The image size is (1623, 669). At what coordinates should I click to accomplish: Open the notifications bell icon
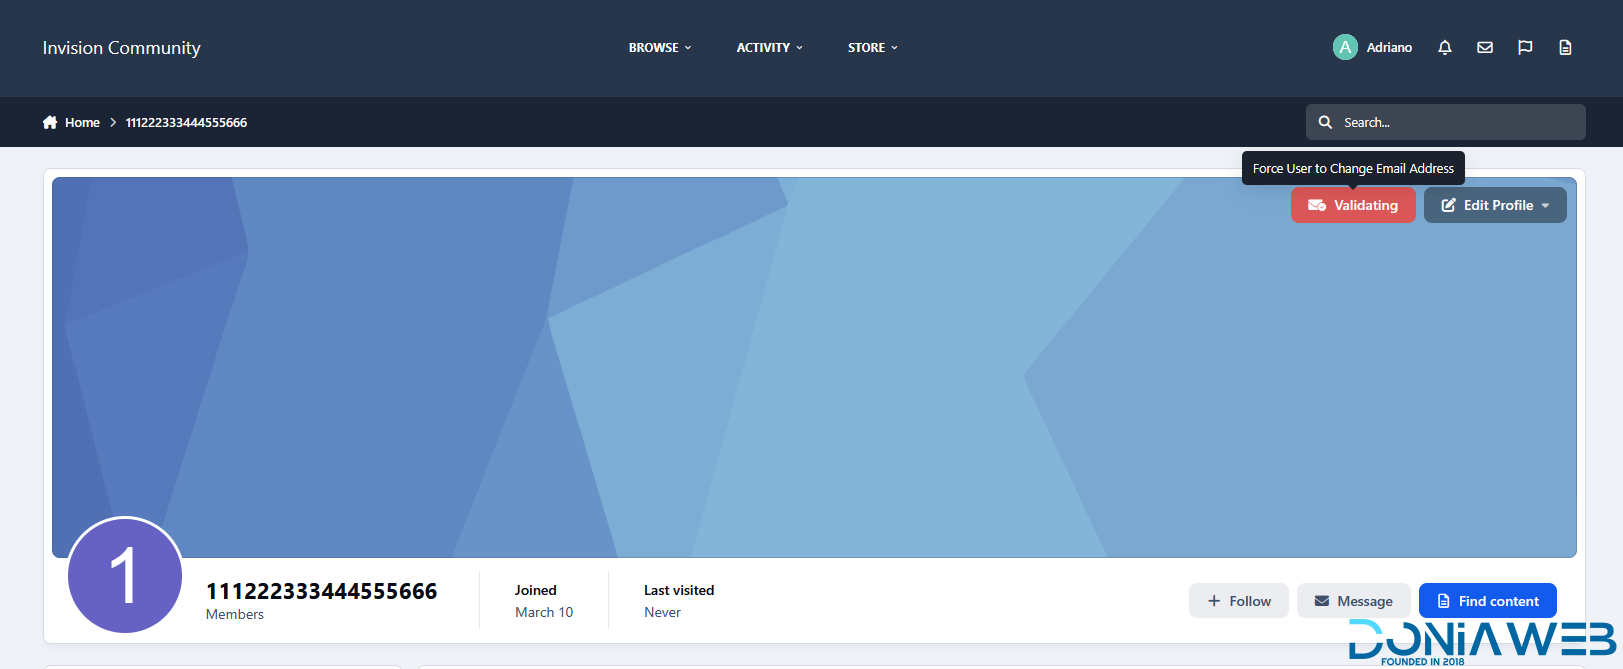click(x=1444, y=48)
